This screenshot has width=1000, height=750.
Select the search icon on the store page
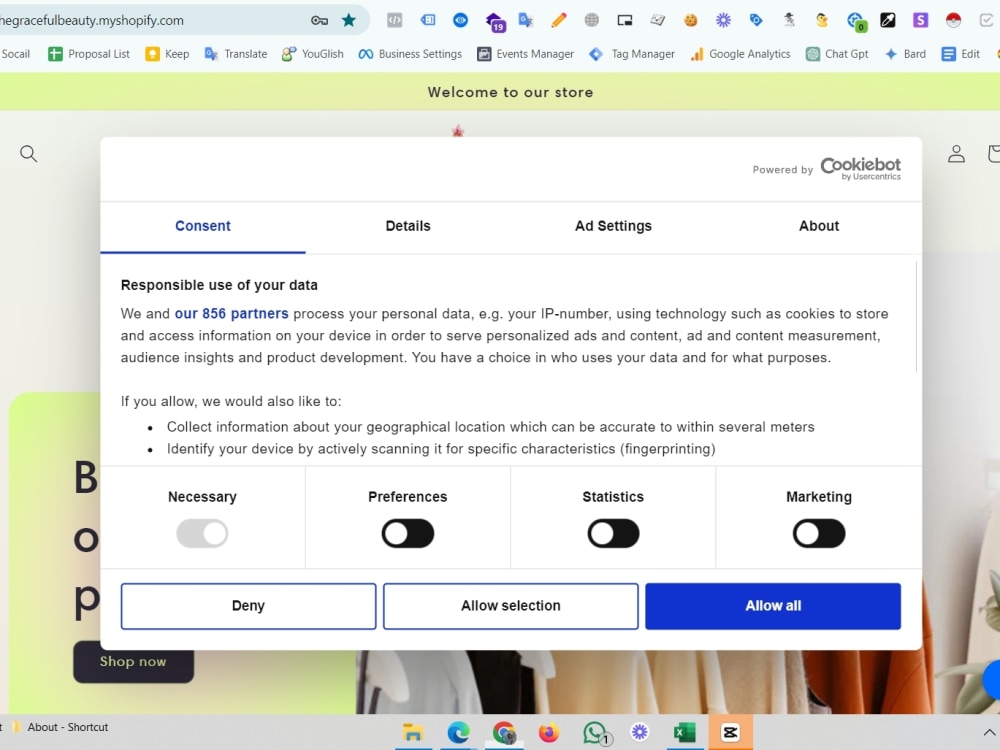[28, 153]
